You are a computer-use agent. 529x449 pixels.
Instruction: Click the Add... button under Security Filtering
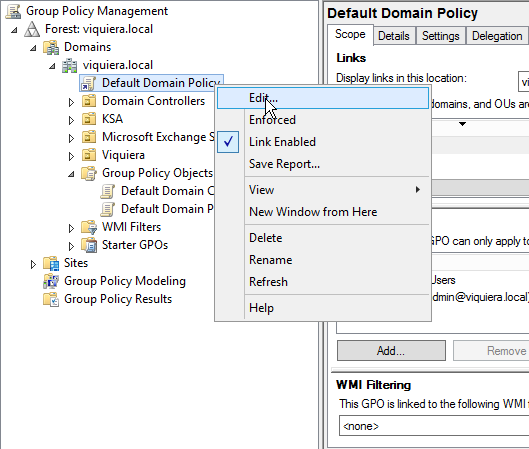point(391,351)
